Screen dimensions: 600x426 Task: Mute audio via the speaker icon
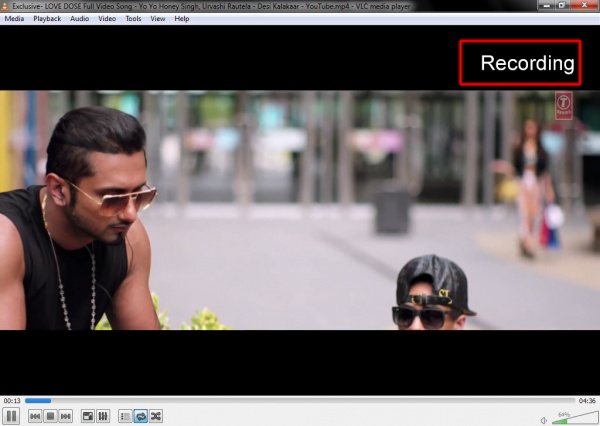(x=544, y=421)
